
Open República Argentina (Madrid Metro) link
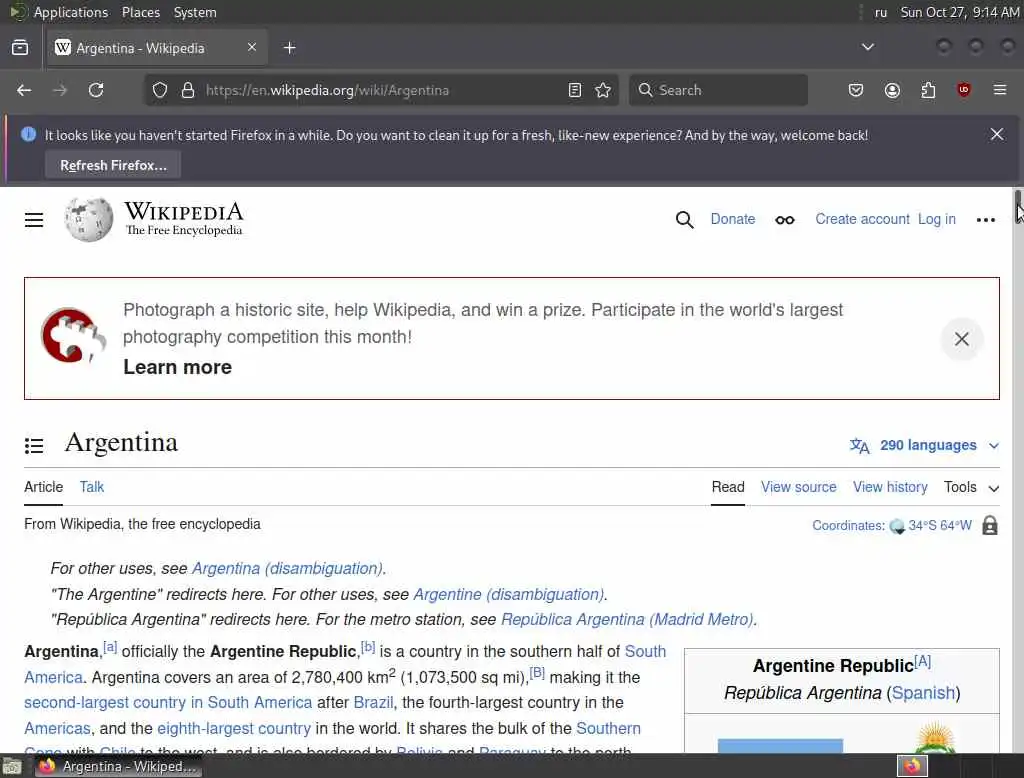pyautogui.click(x=628, y=619)
